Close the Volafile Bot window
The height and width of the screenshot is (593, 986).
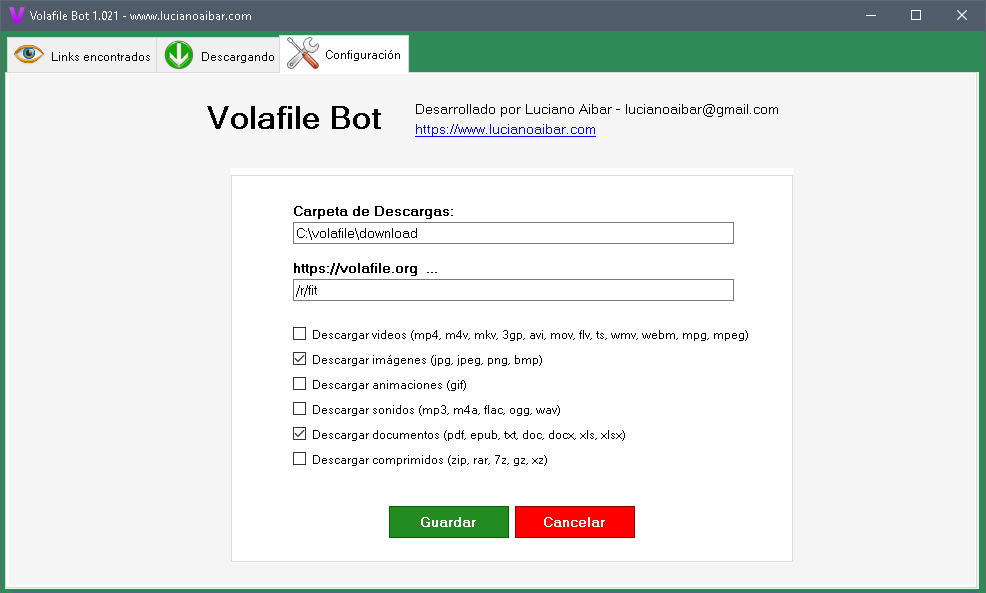coord(962,15)
